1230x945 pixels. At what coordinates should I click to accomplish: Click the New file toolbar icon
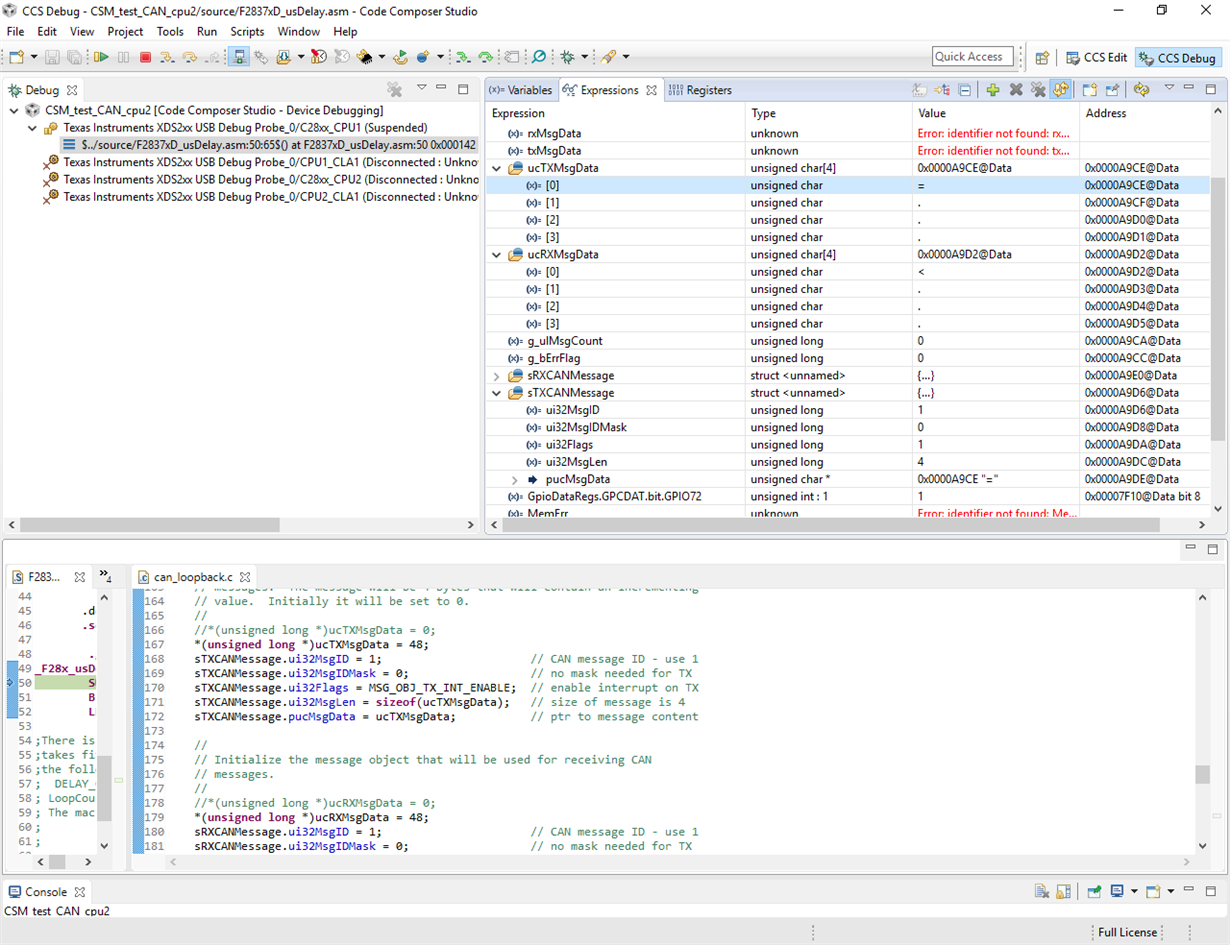pos(17,57)
